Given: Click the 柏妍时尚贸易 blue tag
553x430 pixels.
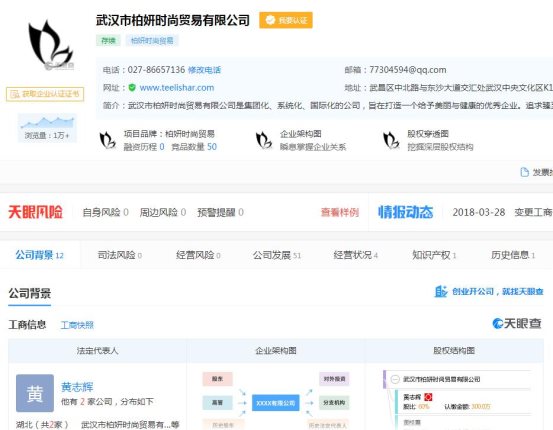Looking at the screenshot, I should tap(152, 41).
